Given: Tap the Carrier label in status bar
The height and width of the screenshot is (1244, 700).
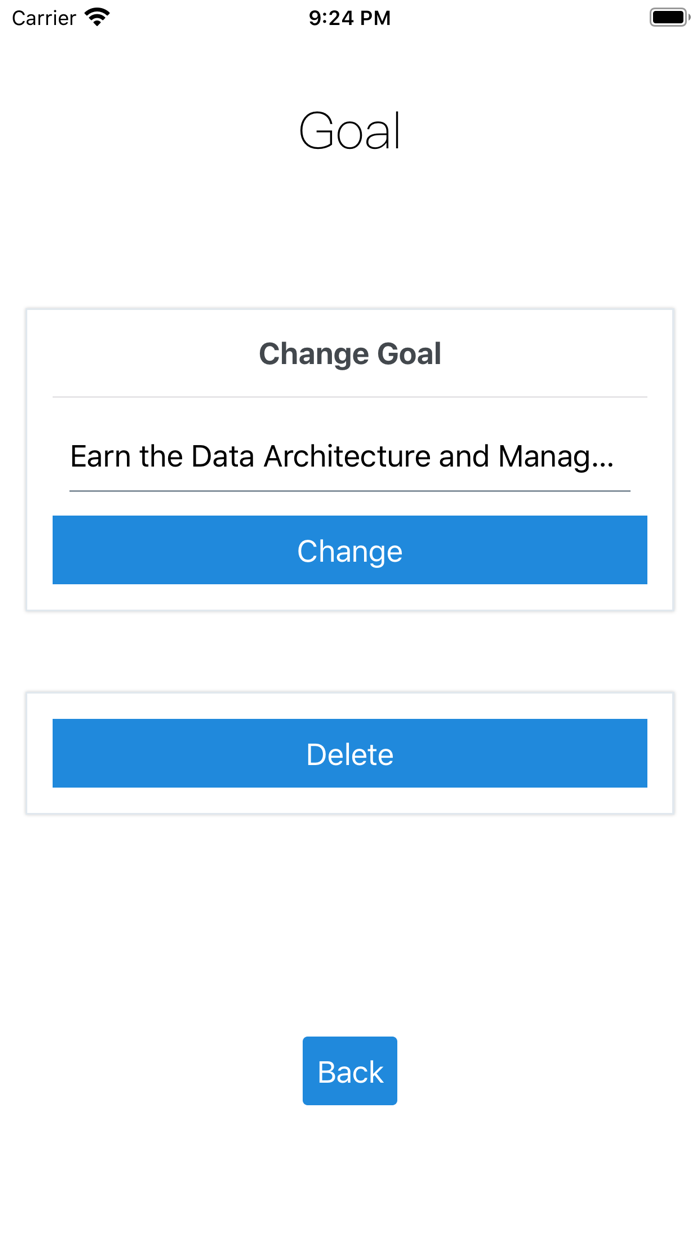Looking at the screenshot, I should 44,18.
